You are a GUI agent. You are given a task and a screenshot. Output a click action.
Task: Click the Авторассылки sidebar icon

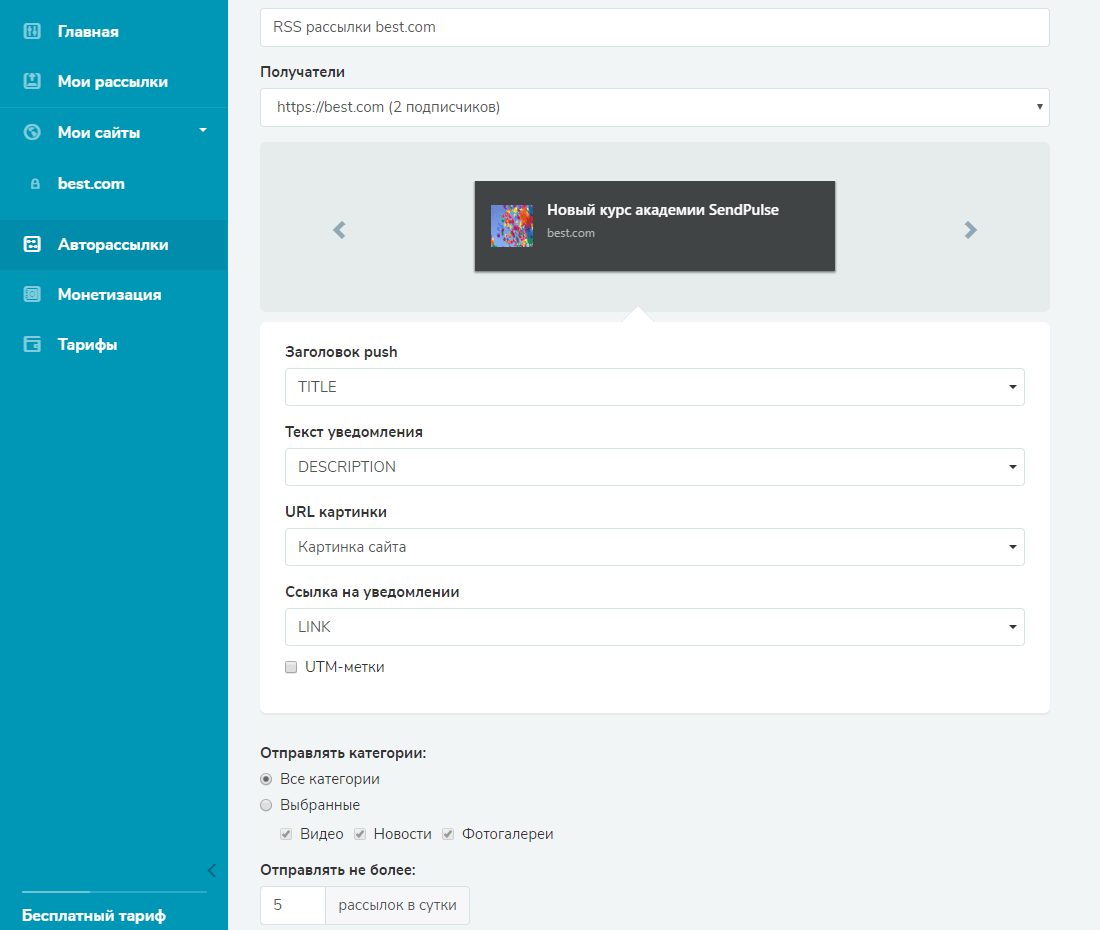click(32, 244)
